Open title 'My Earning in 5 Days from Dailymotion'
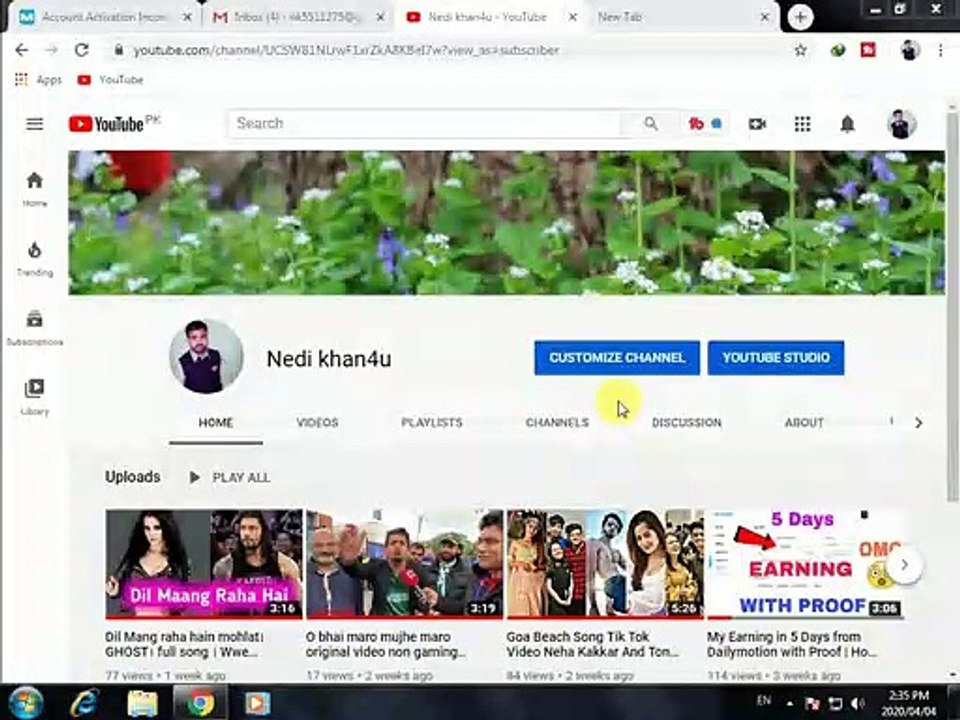The width and height of the screenshot is (960, 720). click(x=792, y=645)
